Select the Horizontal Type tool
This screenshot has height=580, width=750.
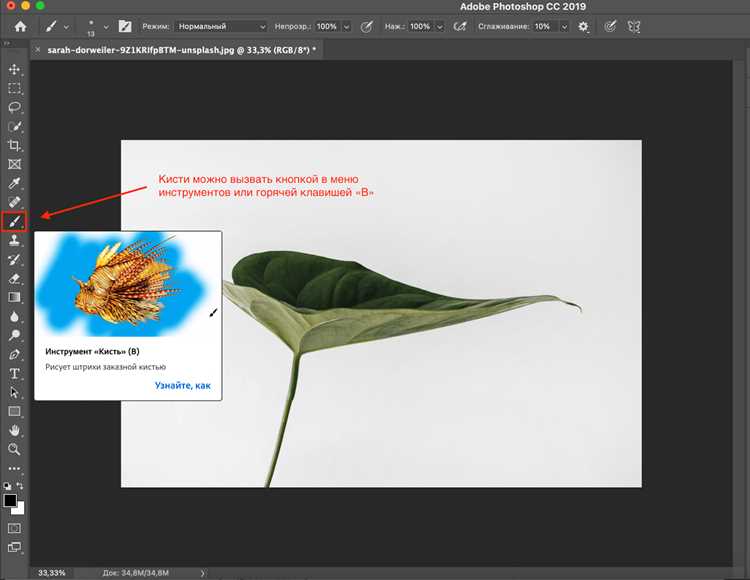point(14,373)
